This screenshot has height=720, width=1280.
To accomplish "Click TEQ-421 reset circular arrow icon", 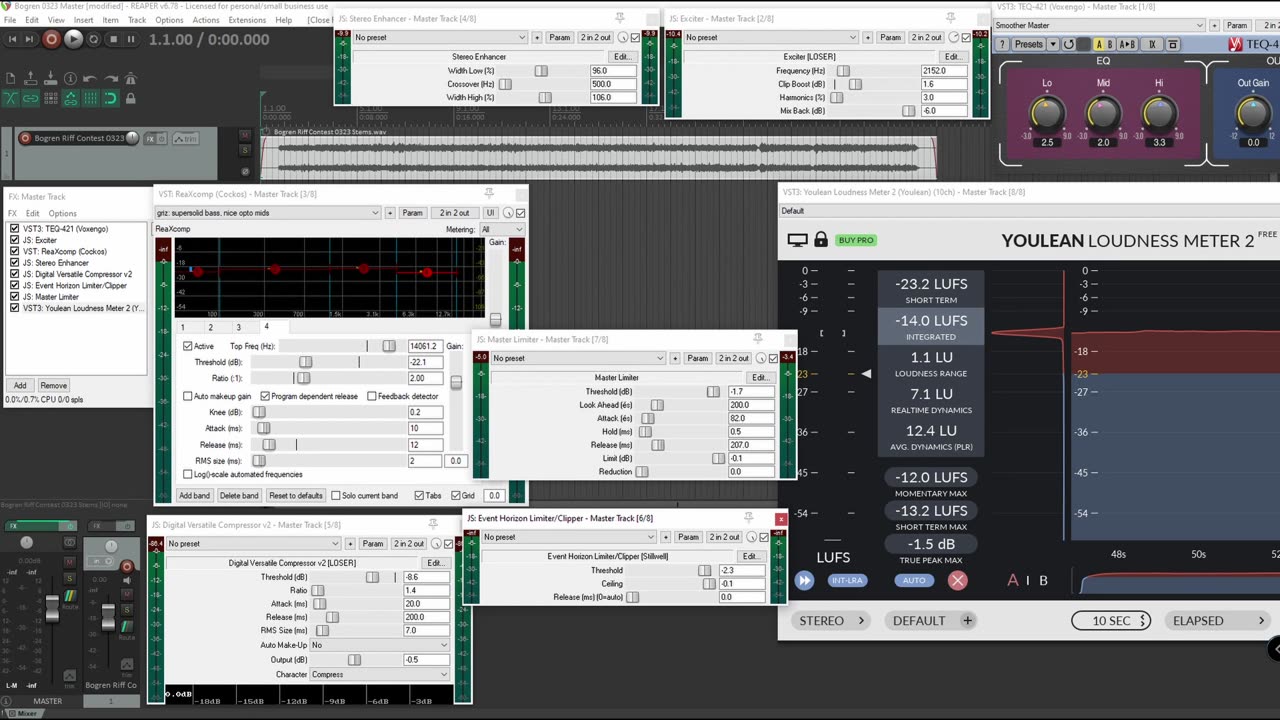I will [x=1069, y=44].
